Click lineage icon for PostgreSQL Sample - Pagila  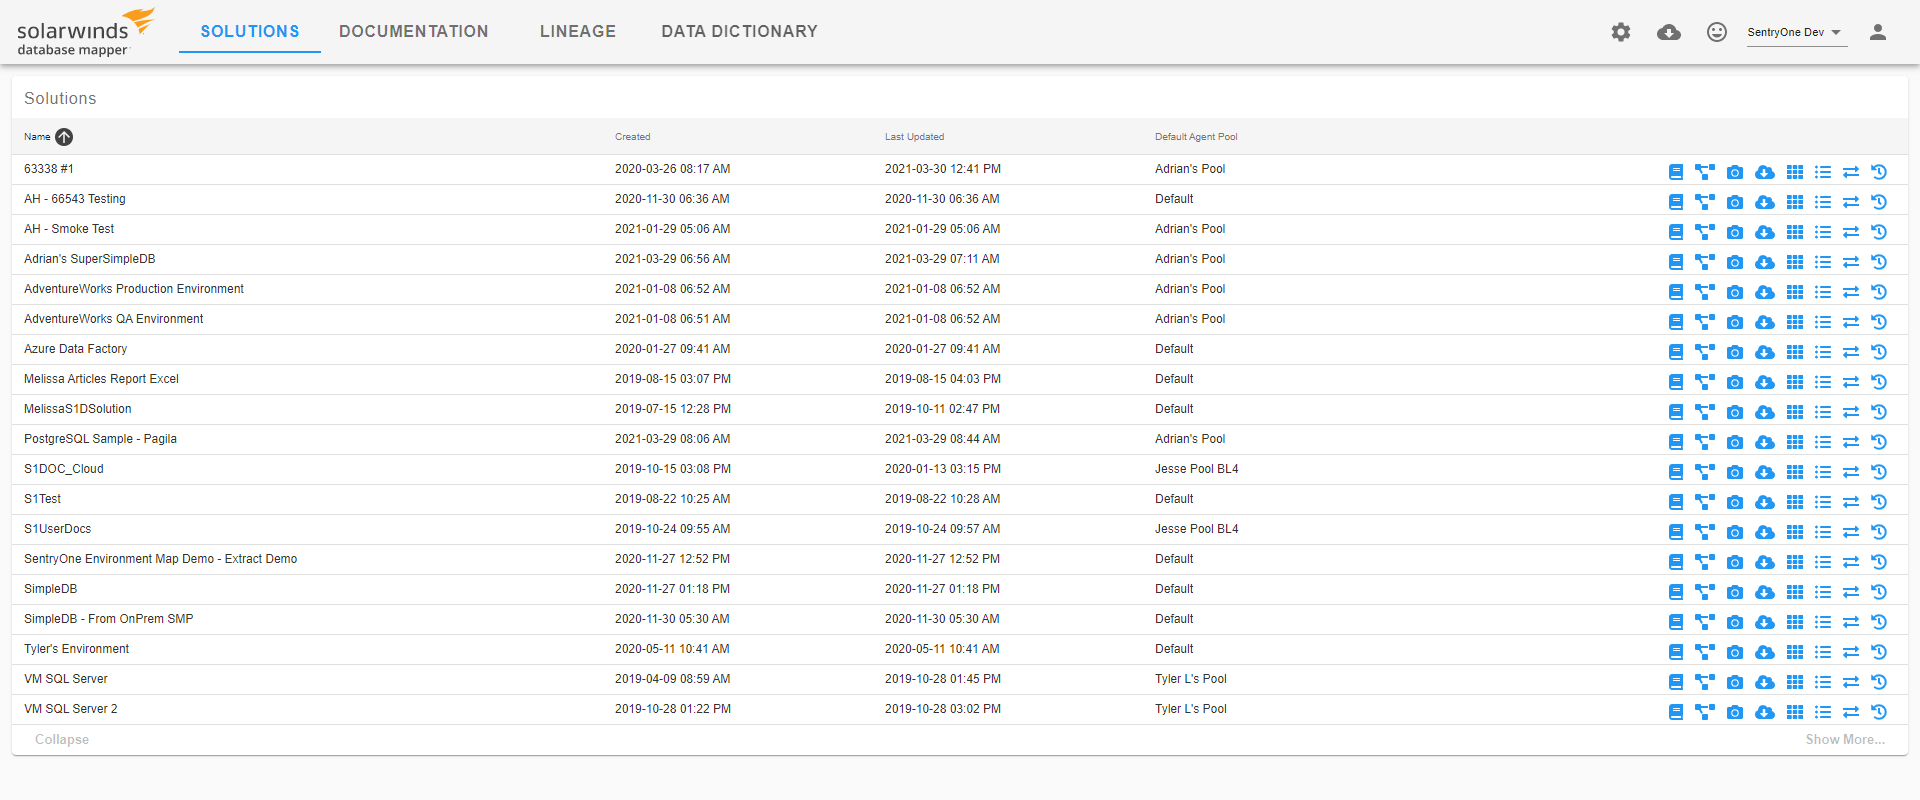point(1705,442)
